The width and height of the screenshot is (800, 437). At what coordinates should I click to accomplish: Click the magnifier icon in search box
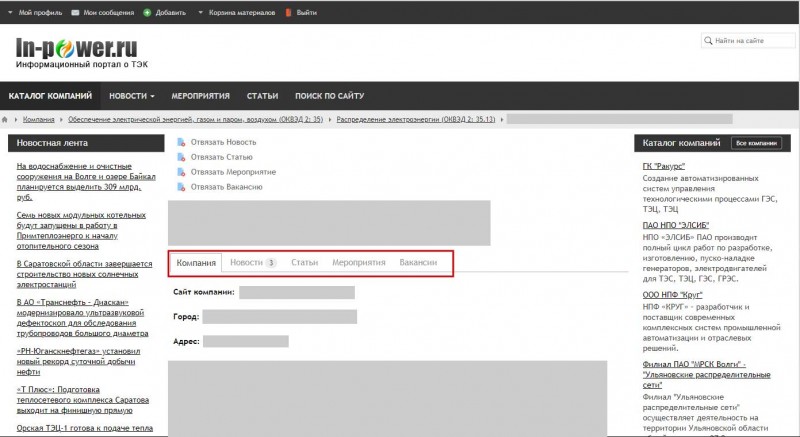pos(709,41)
